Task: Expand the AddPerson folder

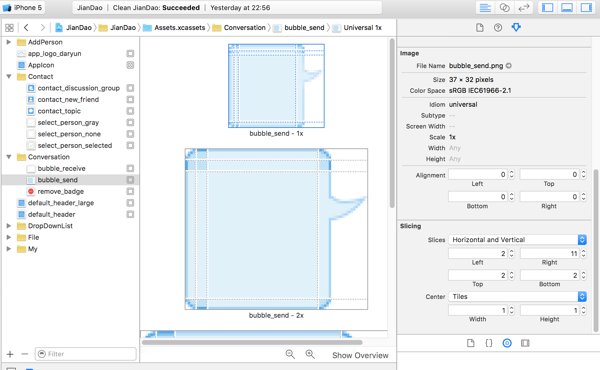Action: pyautogui.click(x=8, y=42)
